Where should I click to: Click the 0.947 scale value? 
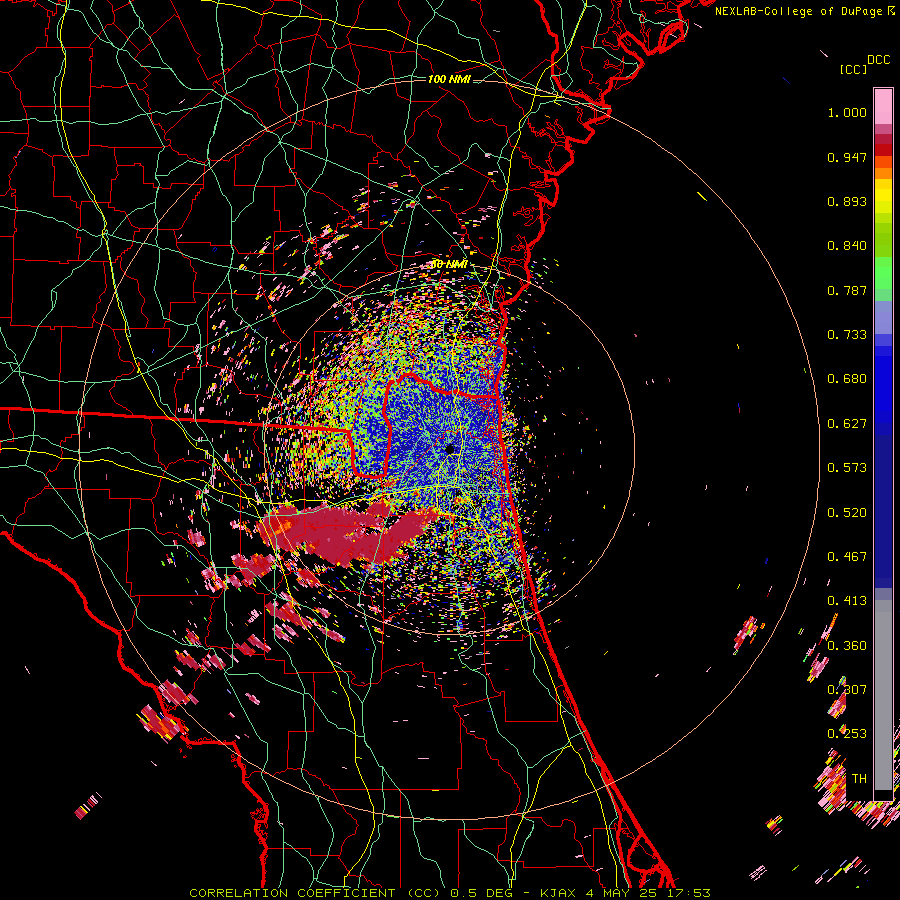pos(847,157)
